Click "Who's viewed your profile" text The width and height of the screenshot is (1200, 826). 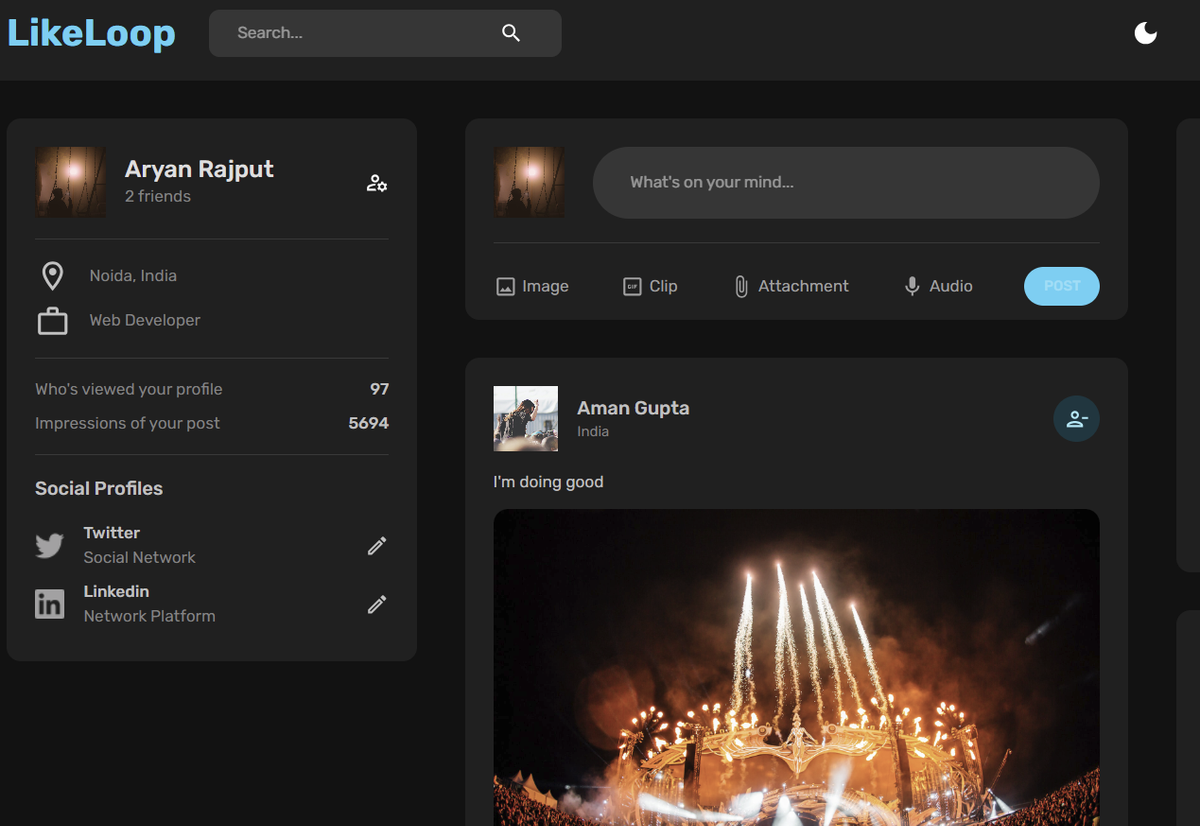(129, 389)
